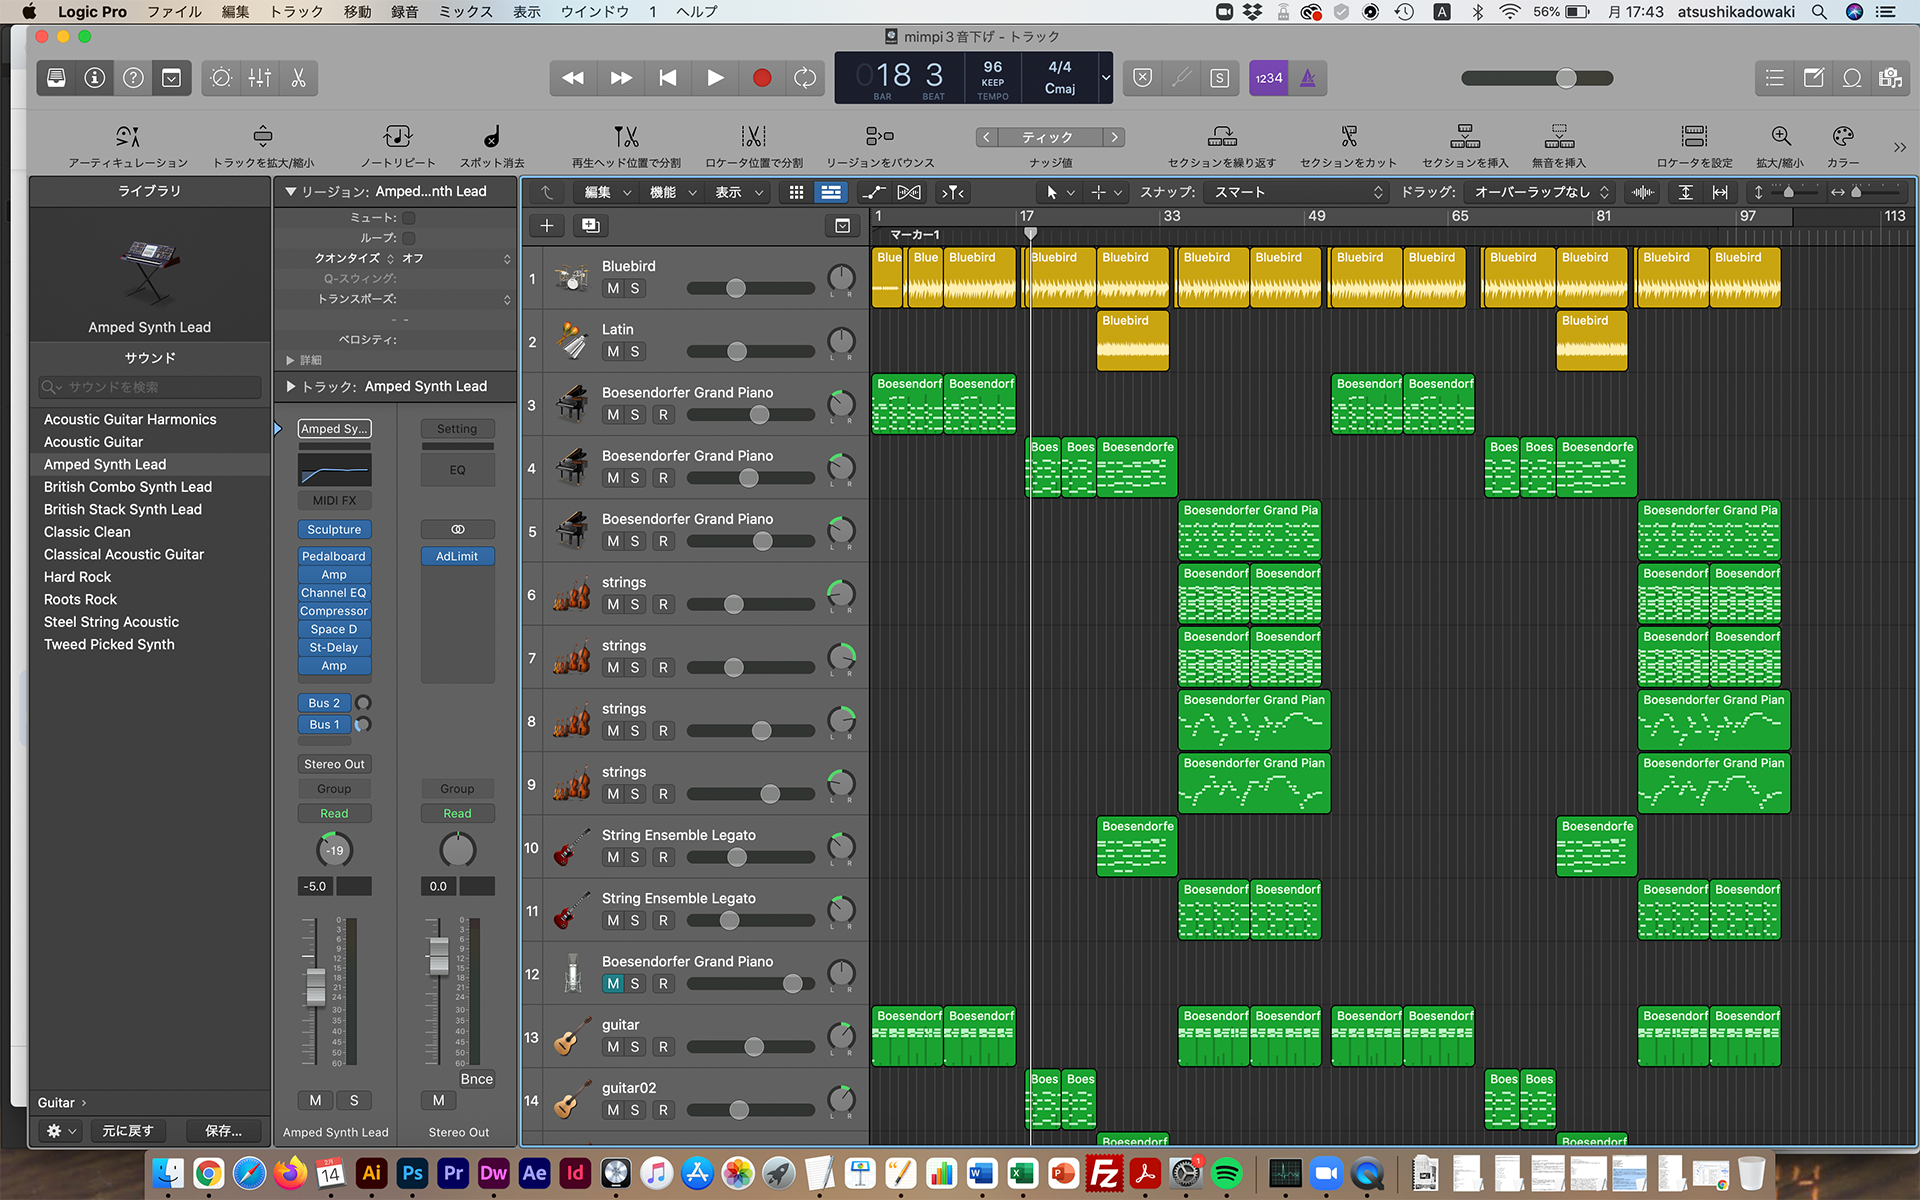The height and width of the screenshot is (1200, 1920).
Task: Click the Bnce bounce button
Action: coord(477,1079)
